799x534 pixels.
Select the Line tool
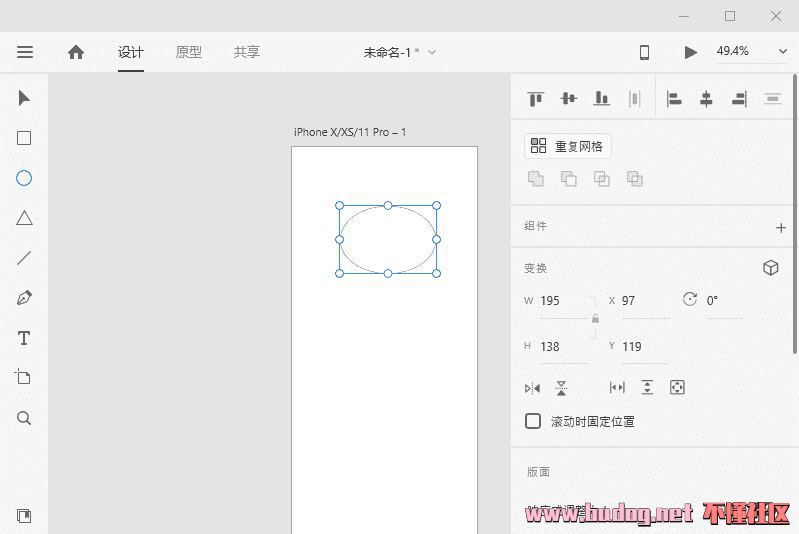coord(24,258)
